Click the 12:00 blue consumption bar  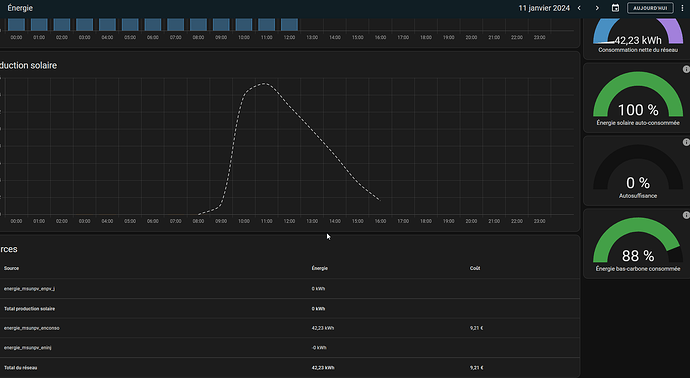289,25
